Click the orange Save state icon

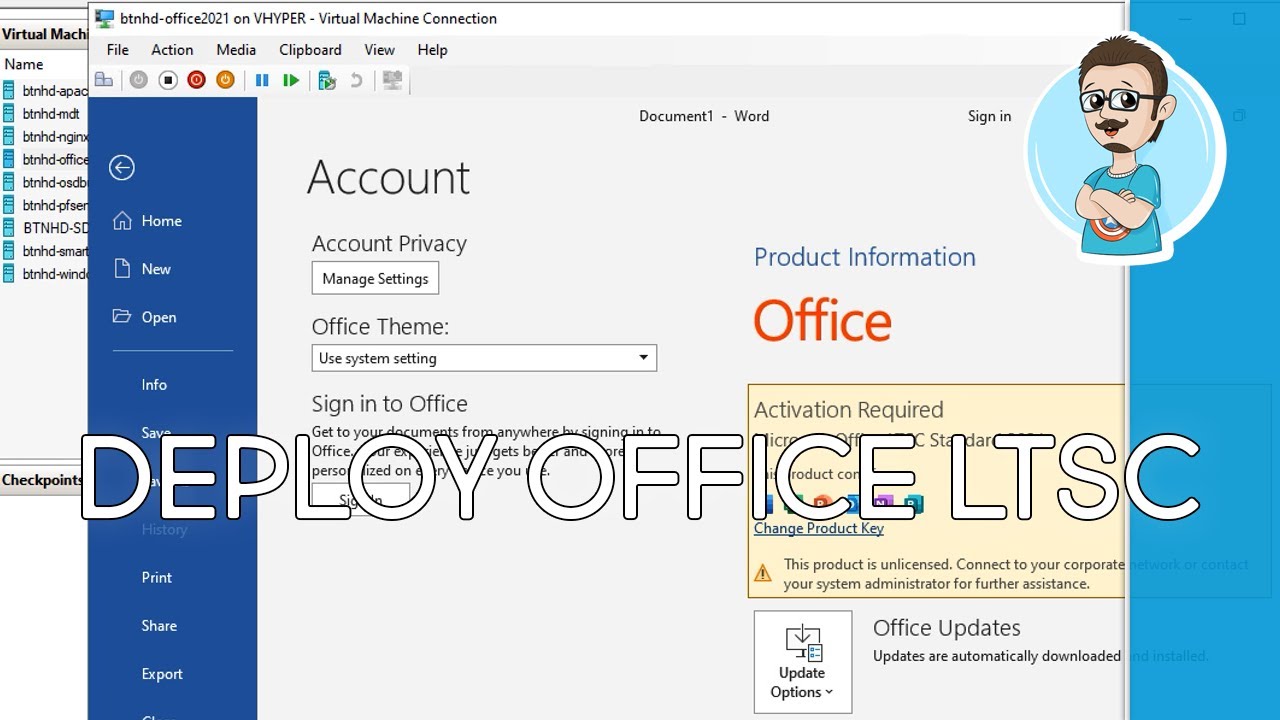pos(226,80)
